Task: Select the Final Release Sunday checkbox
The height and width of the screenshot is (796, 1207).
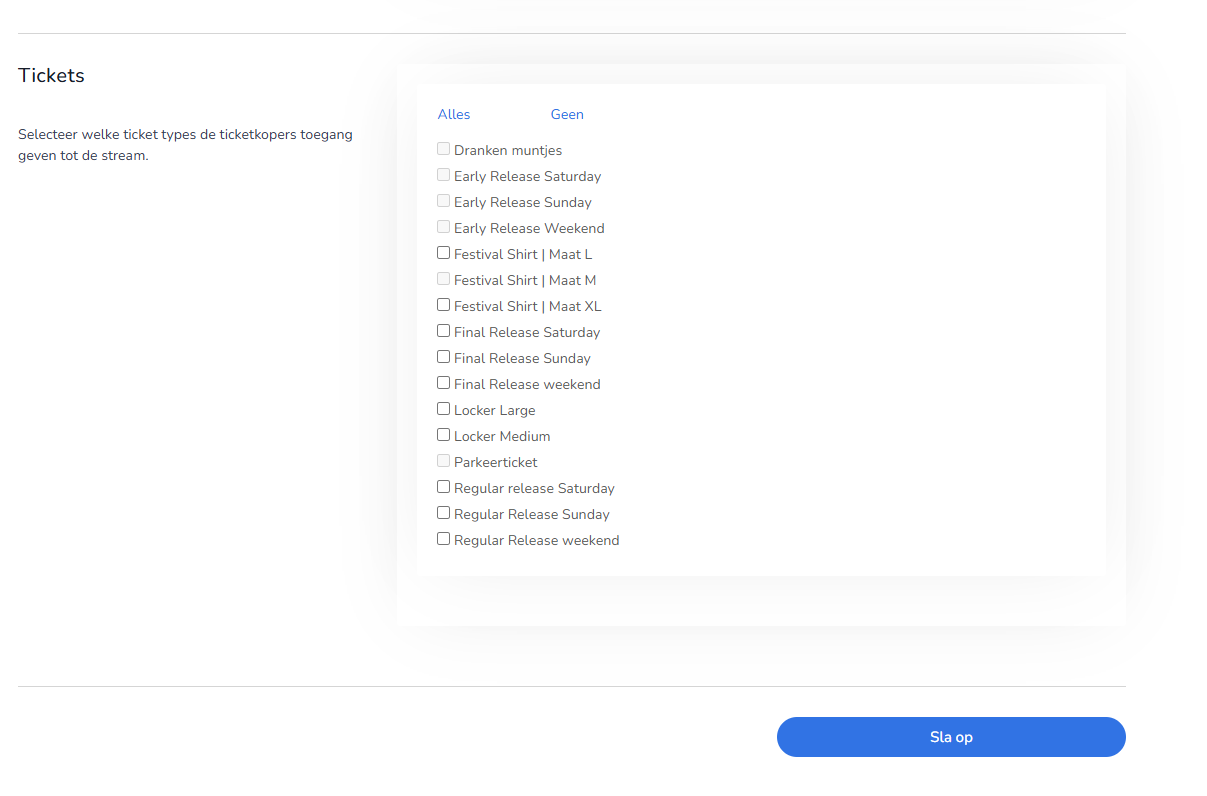Action: (x=444, y=357)
